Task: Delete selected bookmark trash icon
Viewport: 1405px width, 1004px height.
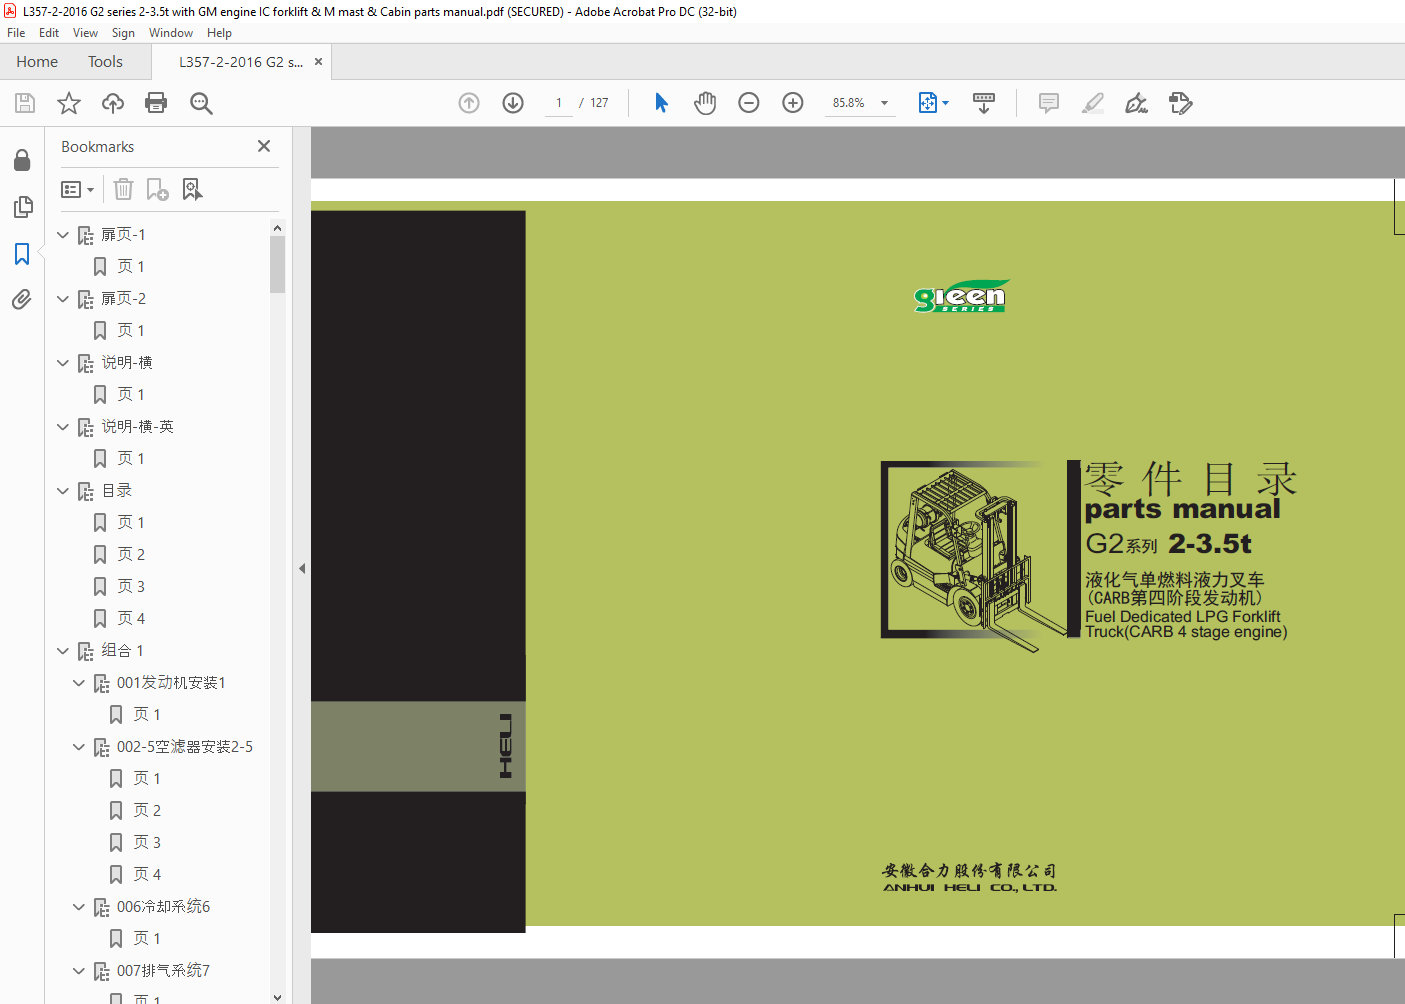Action: 123,189
